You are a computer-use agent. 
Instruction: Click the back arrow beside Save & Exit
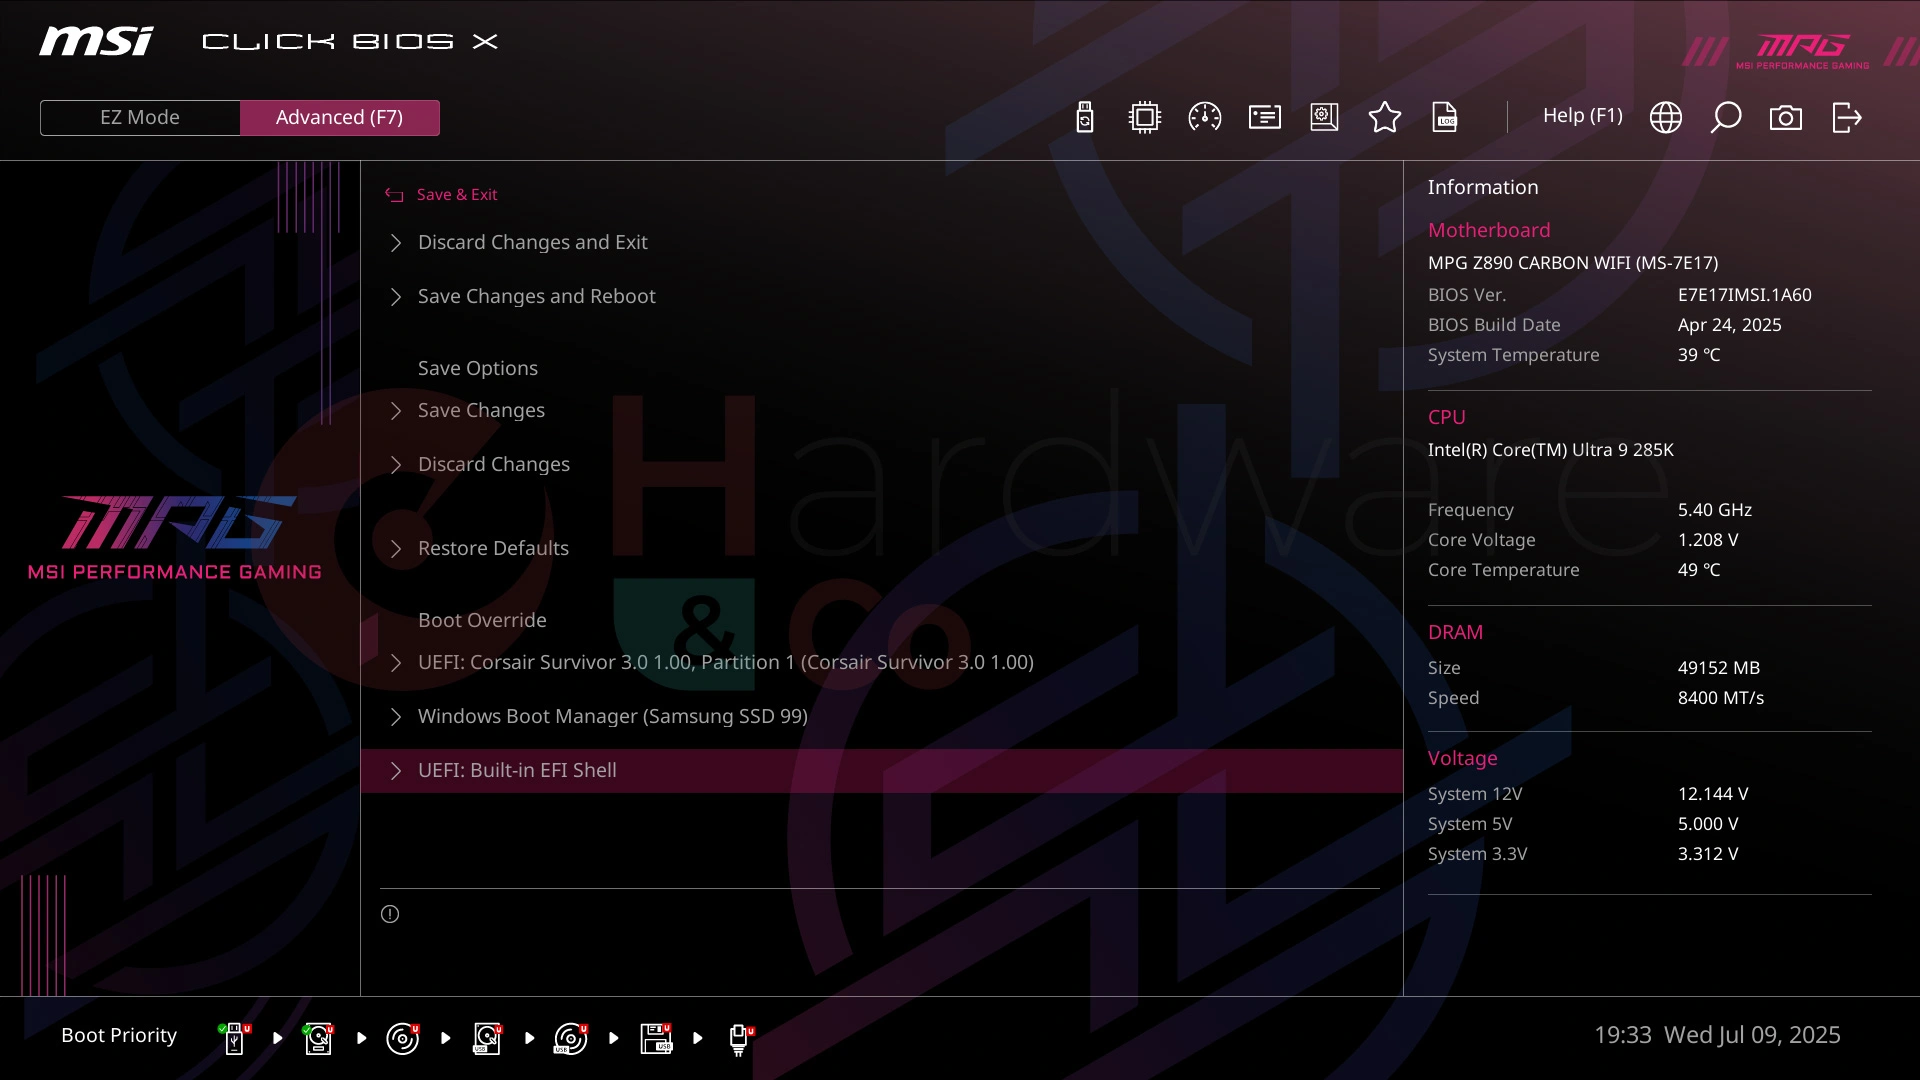pyautogui.click(x=394, y=195)
